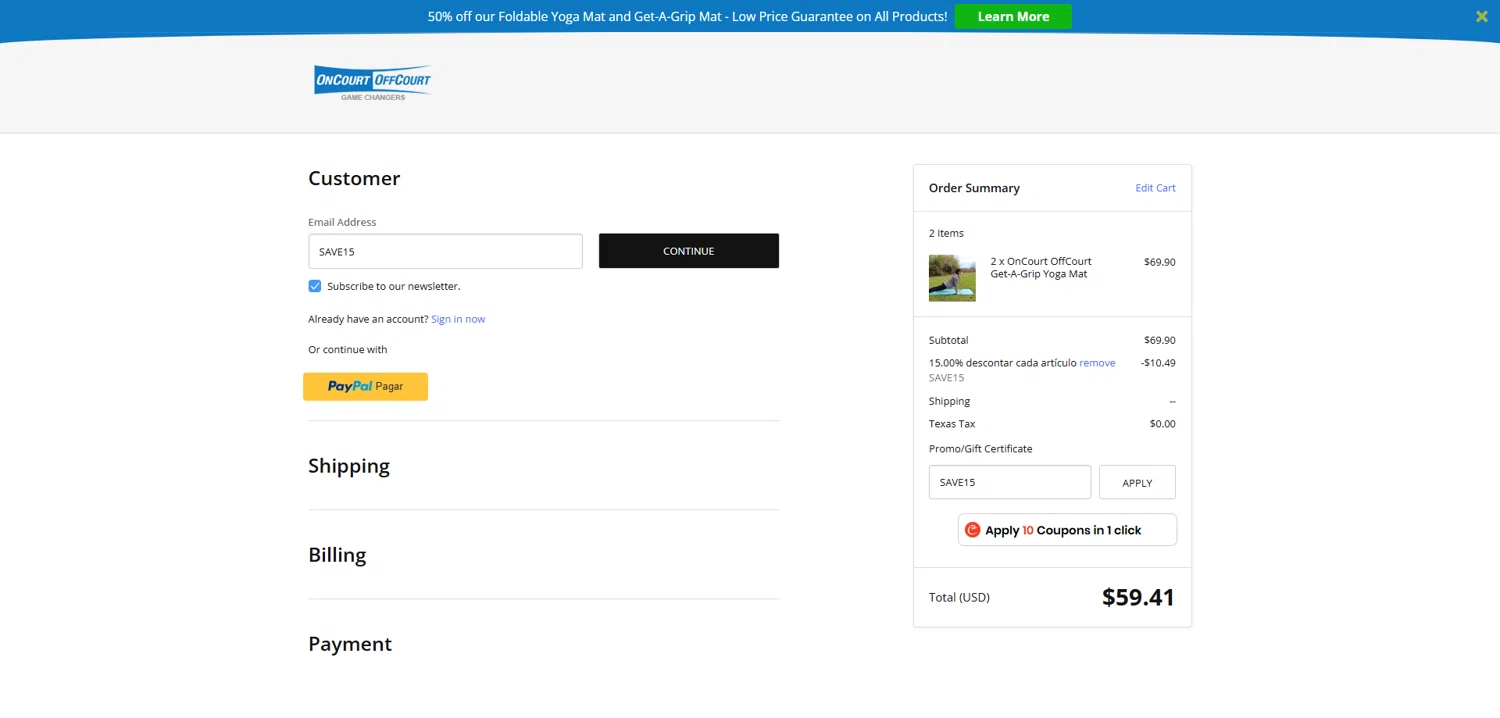Click the Learn More banner button
Viewport: 1500px width, 718px height.
[1013, 16]
